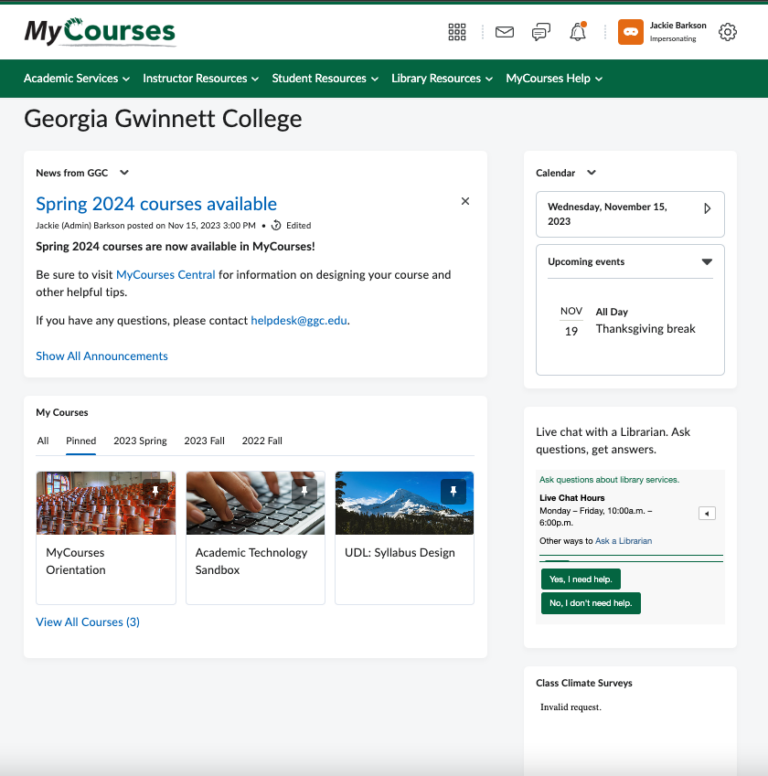Follow the MyCourses Central link

[166, 275]
